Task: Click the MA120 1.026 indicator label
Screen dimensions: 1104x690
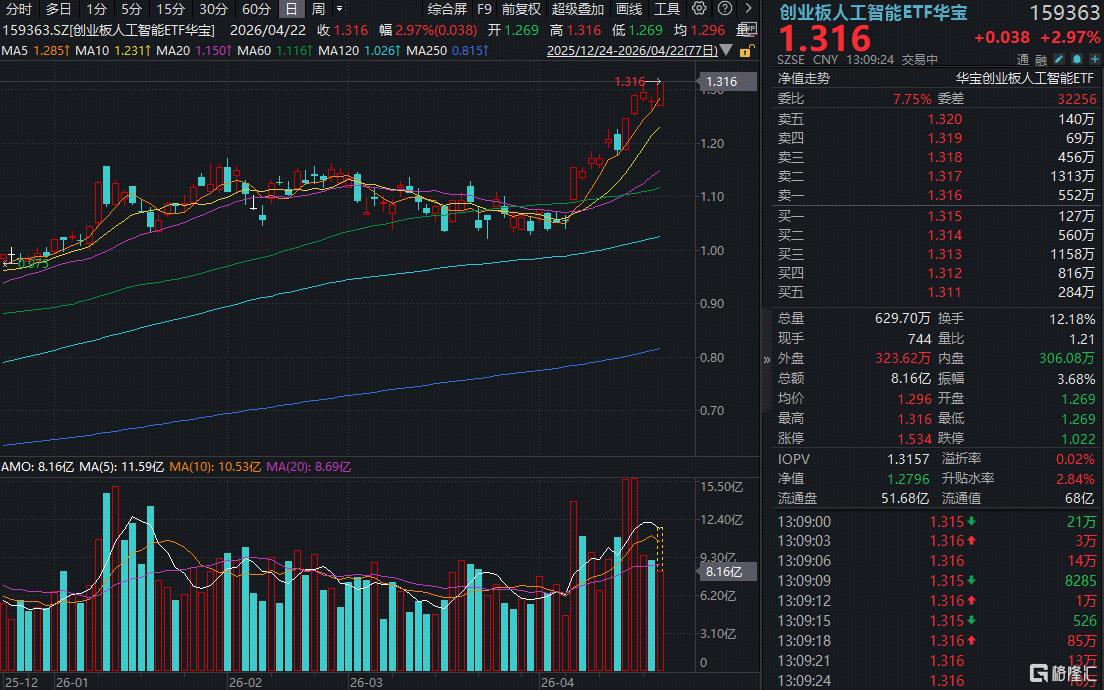Action: point(358,51)
